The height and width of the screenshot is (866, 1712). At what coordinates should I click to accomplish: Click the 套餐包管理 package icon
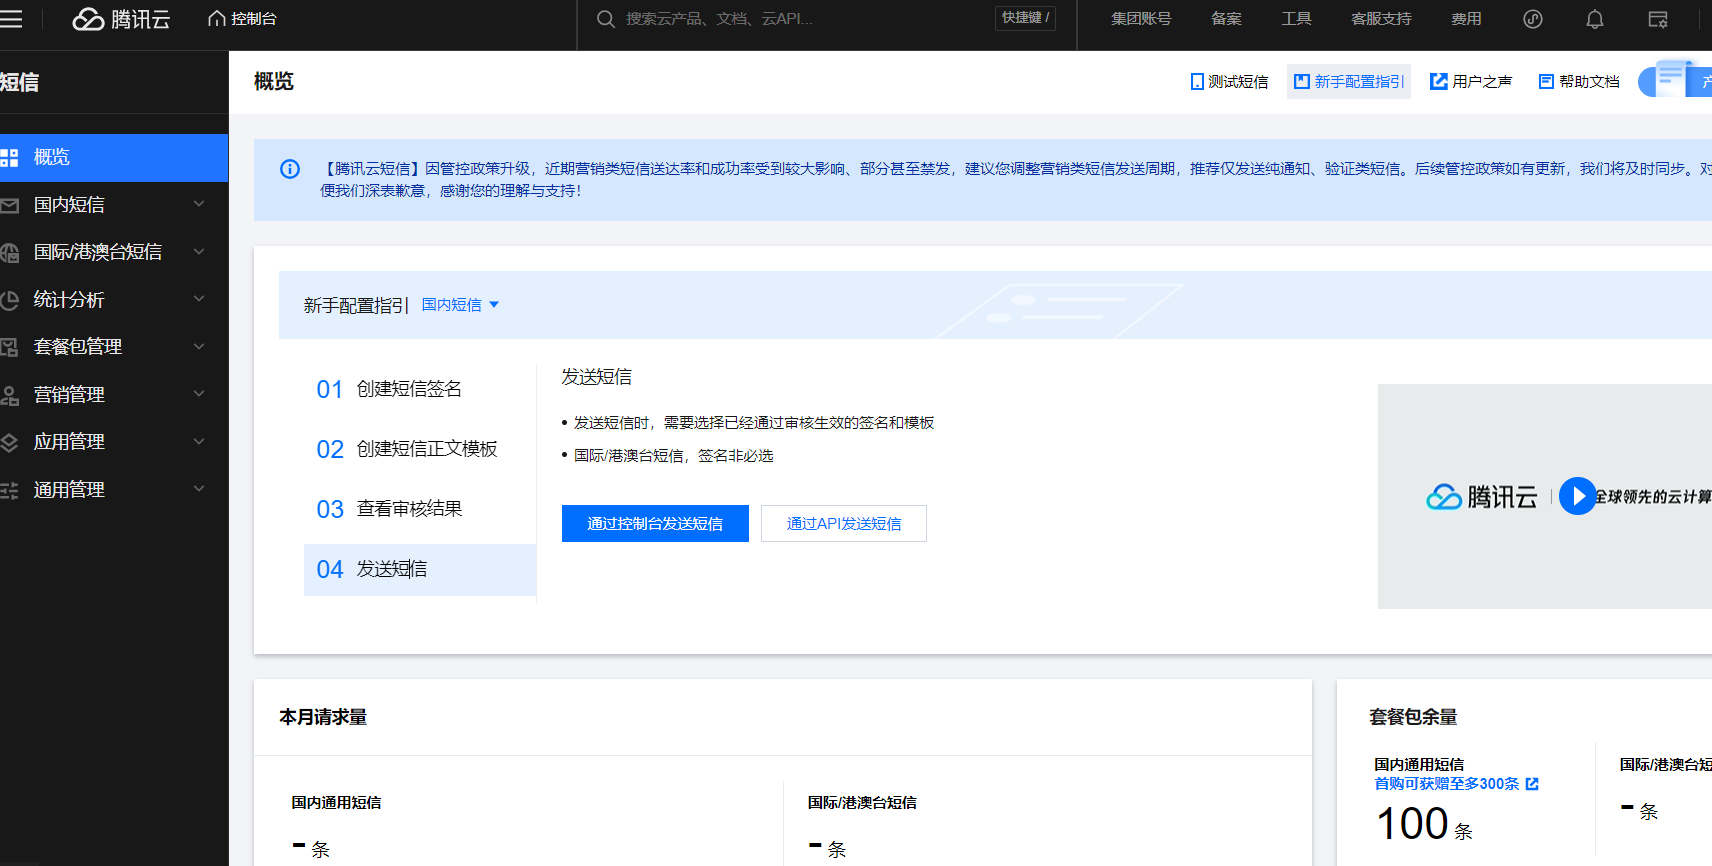click(x=9, y=347)
